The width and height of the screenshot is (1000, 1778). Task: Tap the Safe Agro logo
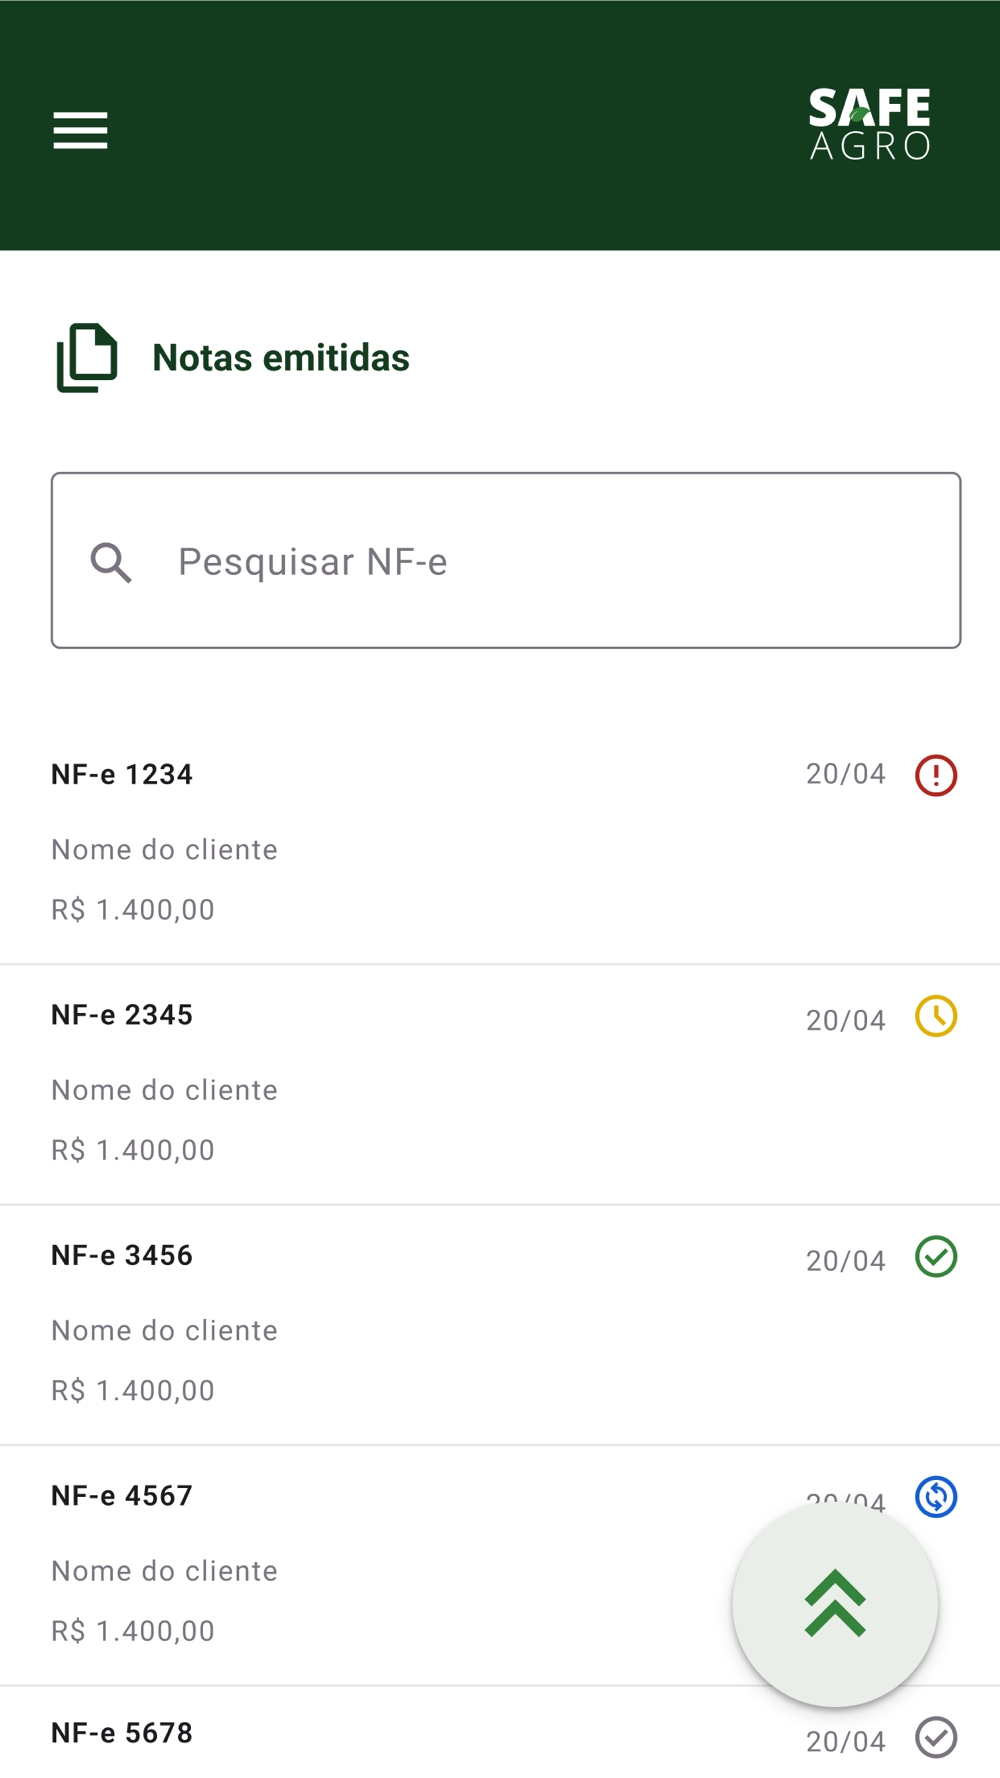(870, 124)
